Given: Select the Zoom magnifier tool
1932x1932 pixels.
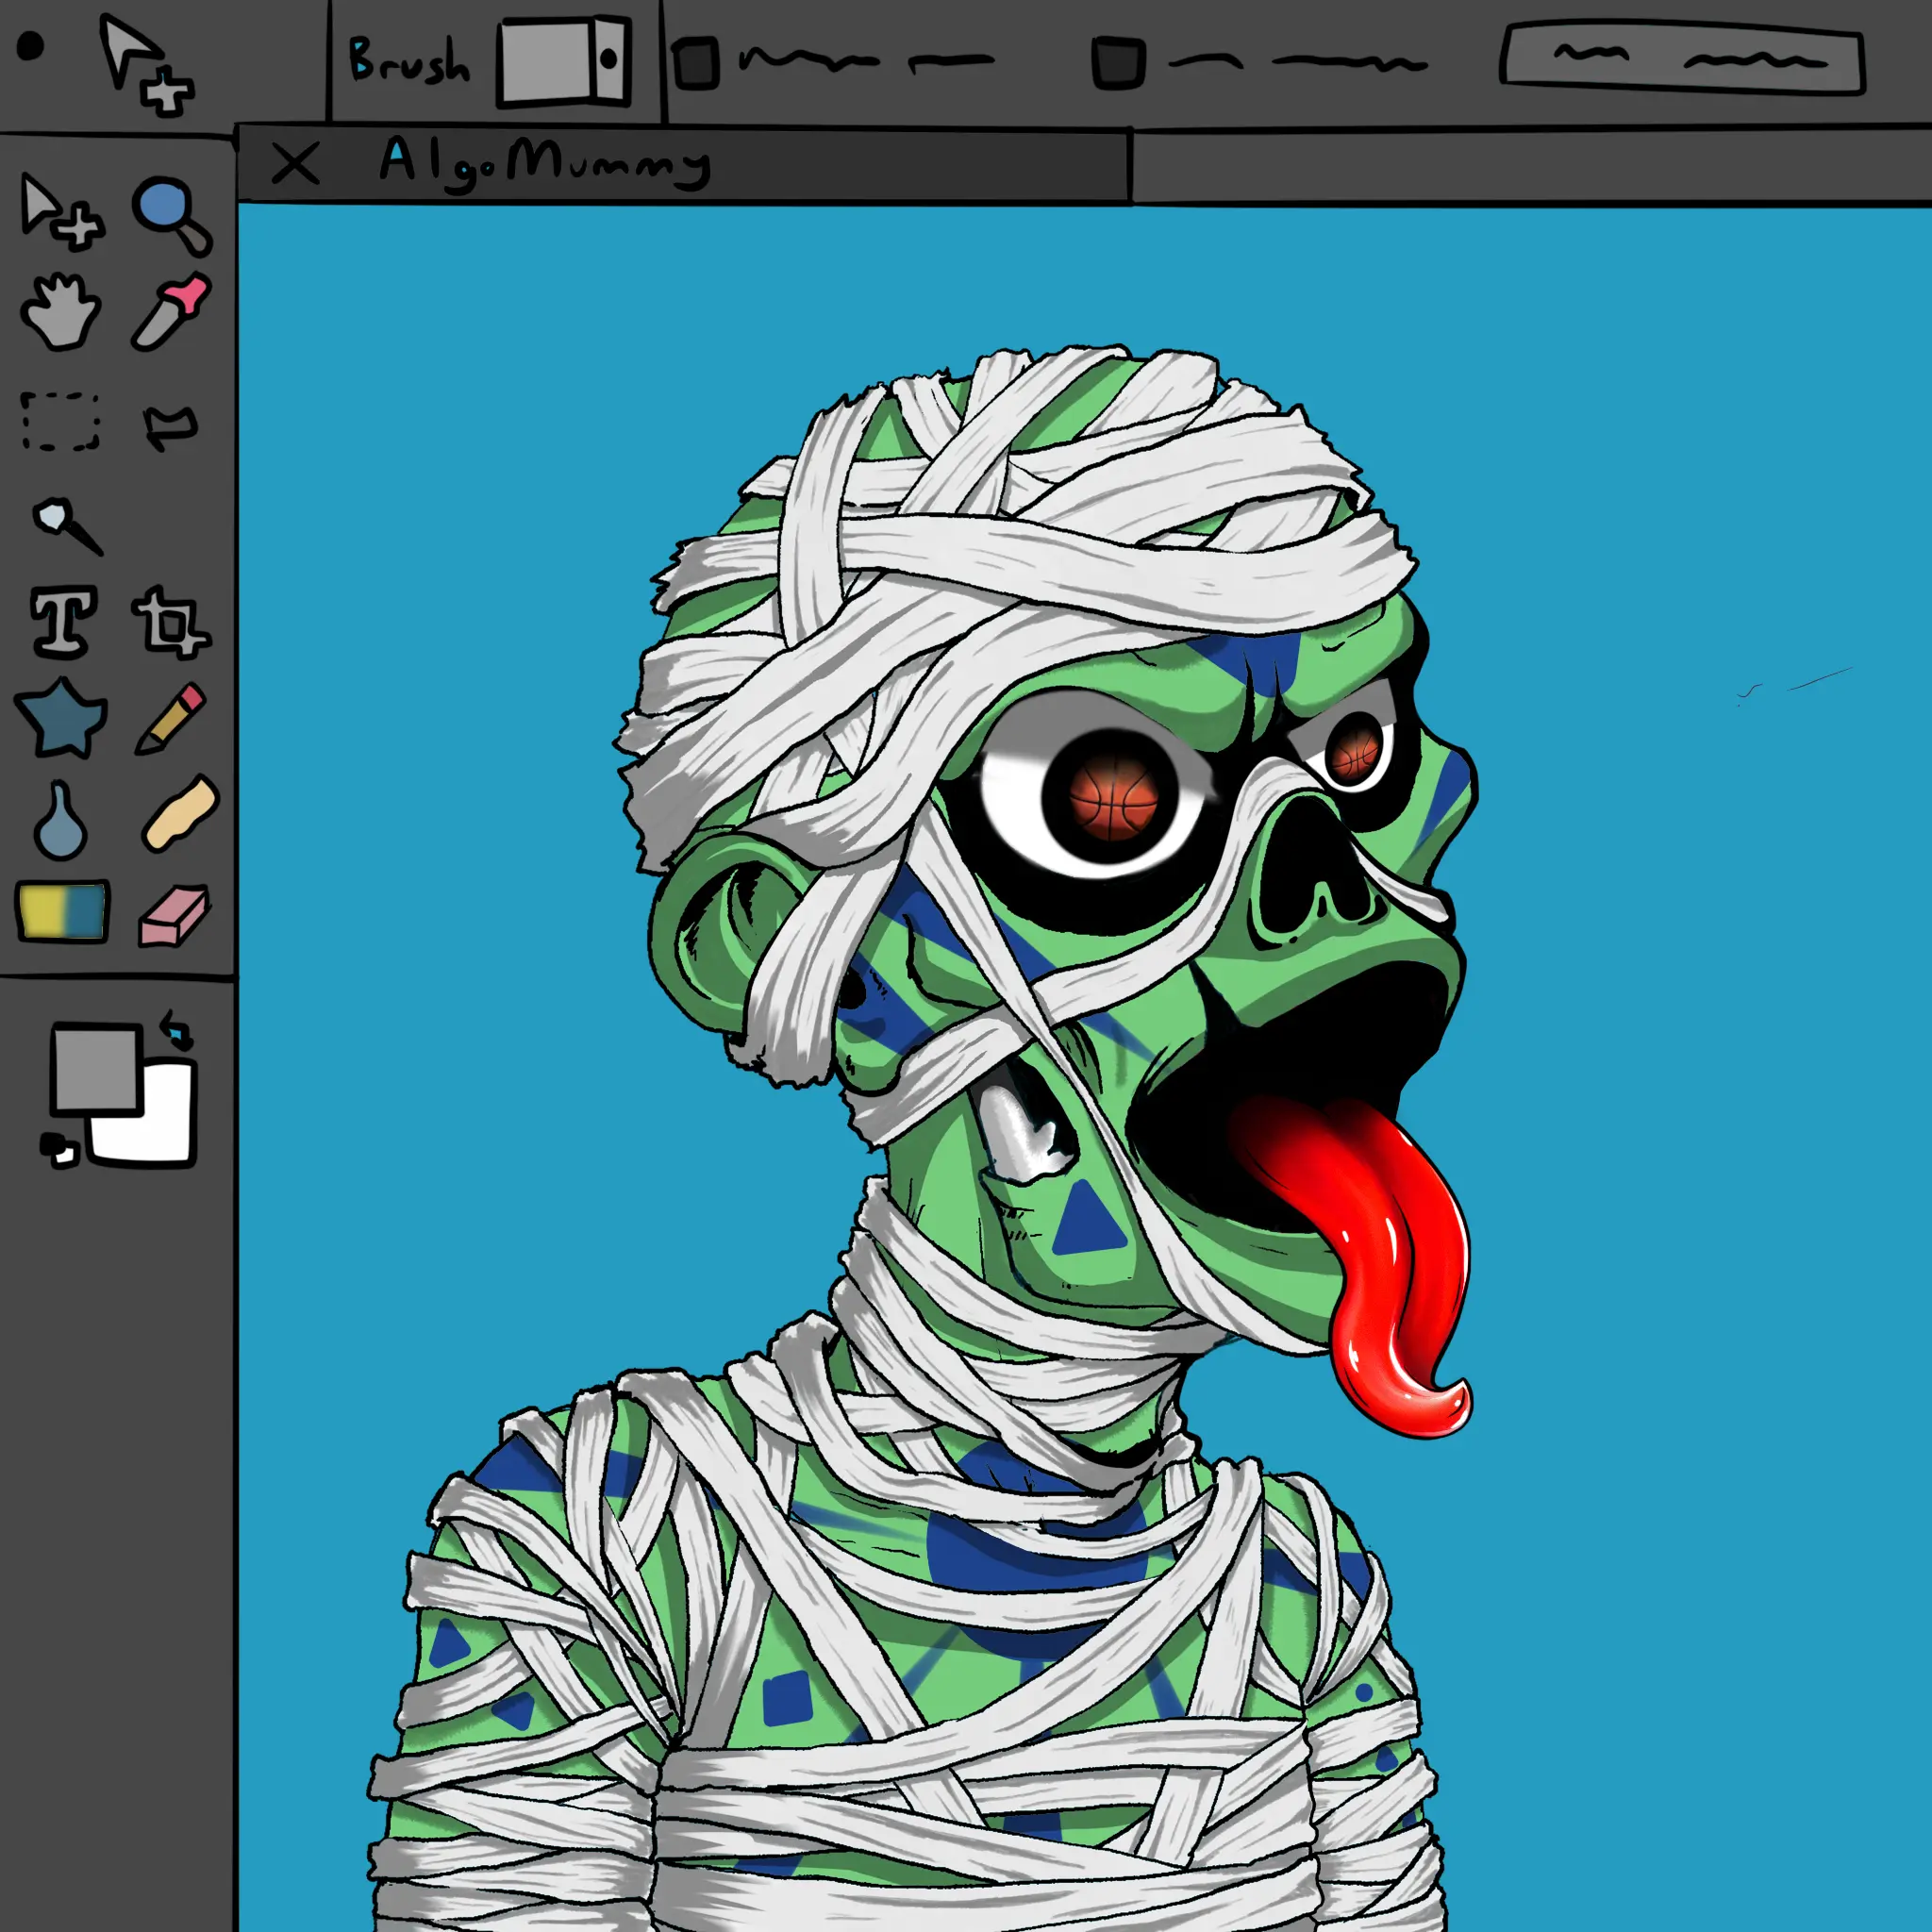Looking at the screenshot, I should (x=171, y=215).
